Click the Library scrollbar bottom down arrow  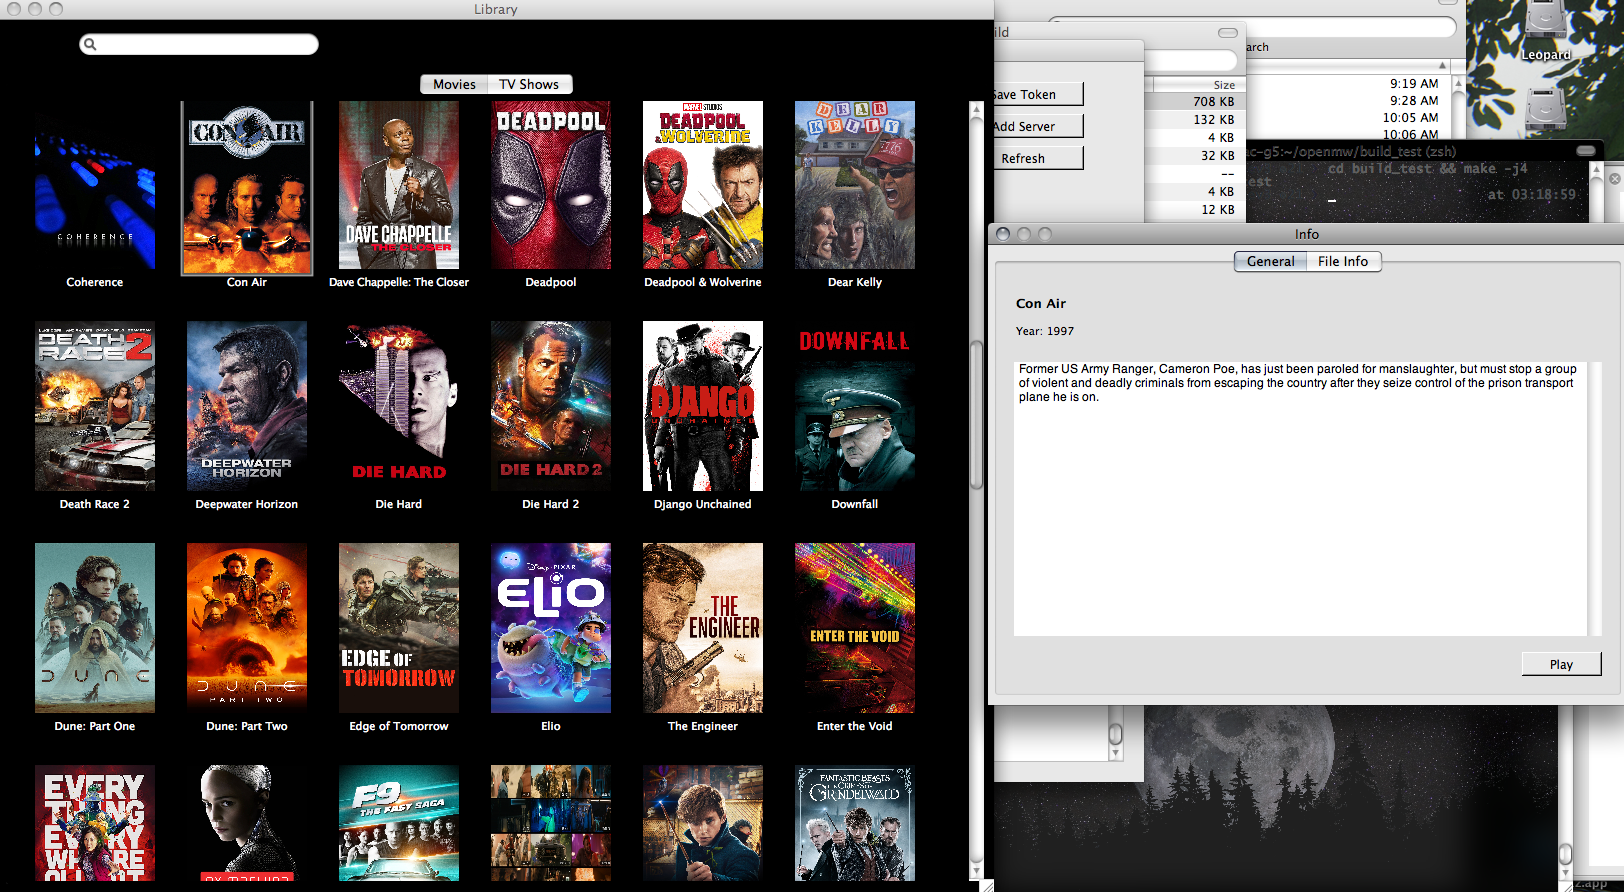977,872
